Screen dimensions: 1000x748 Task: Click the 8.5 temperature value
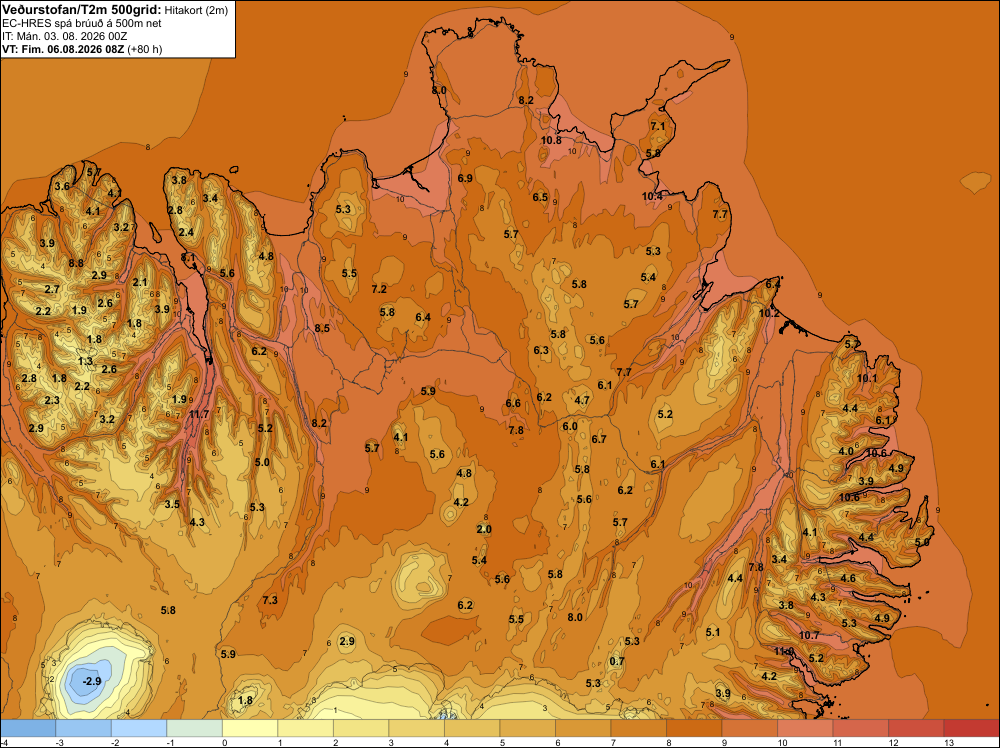[322, 328]
